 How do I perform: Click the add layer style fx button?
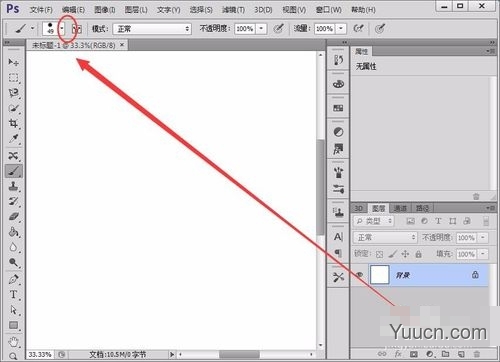point(398,354)
